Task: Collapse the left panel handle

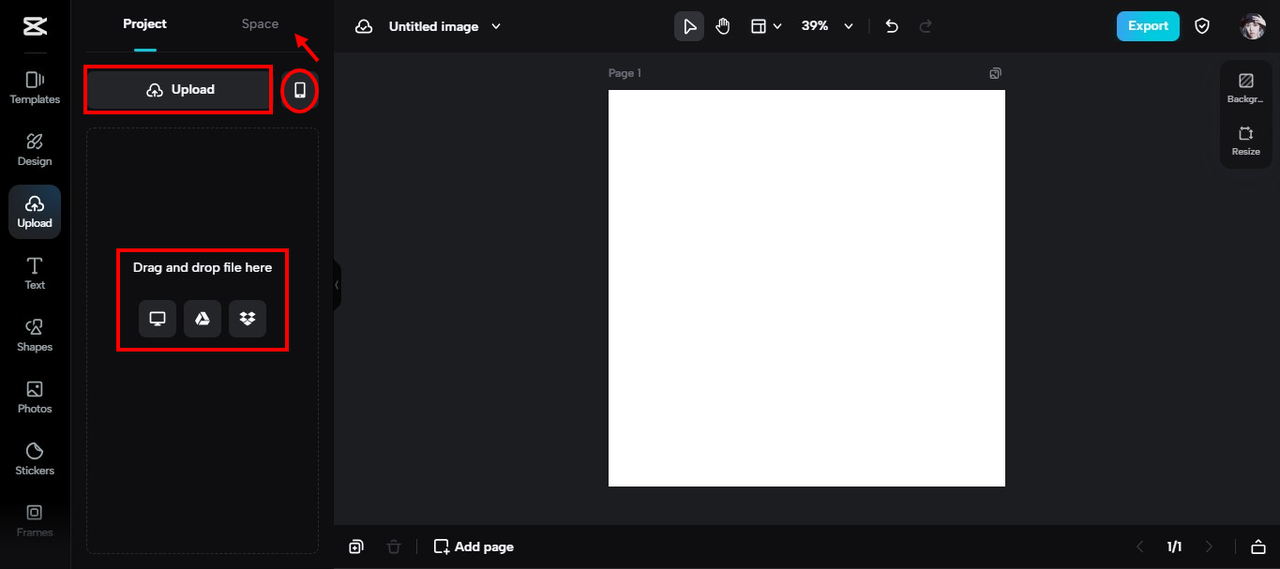Action: [337, 285]
